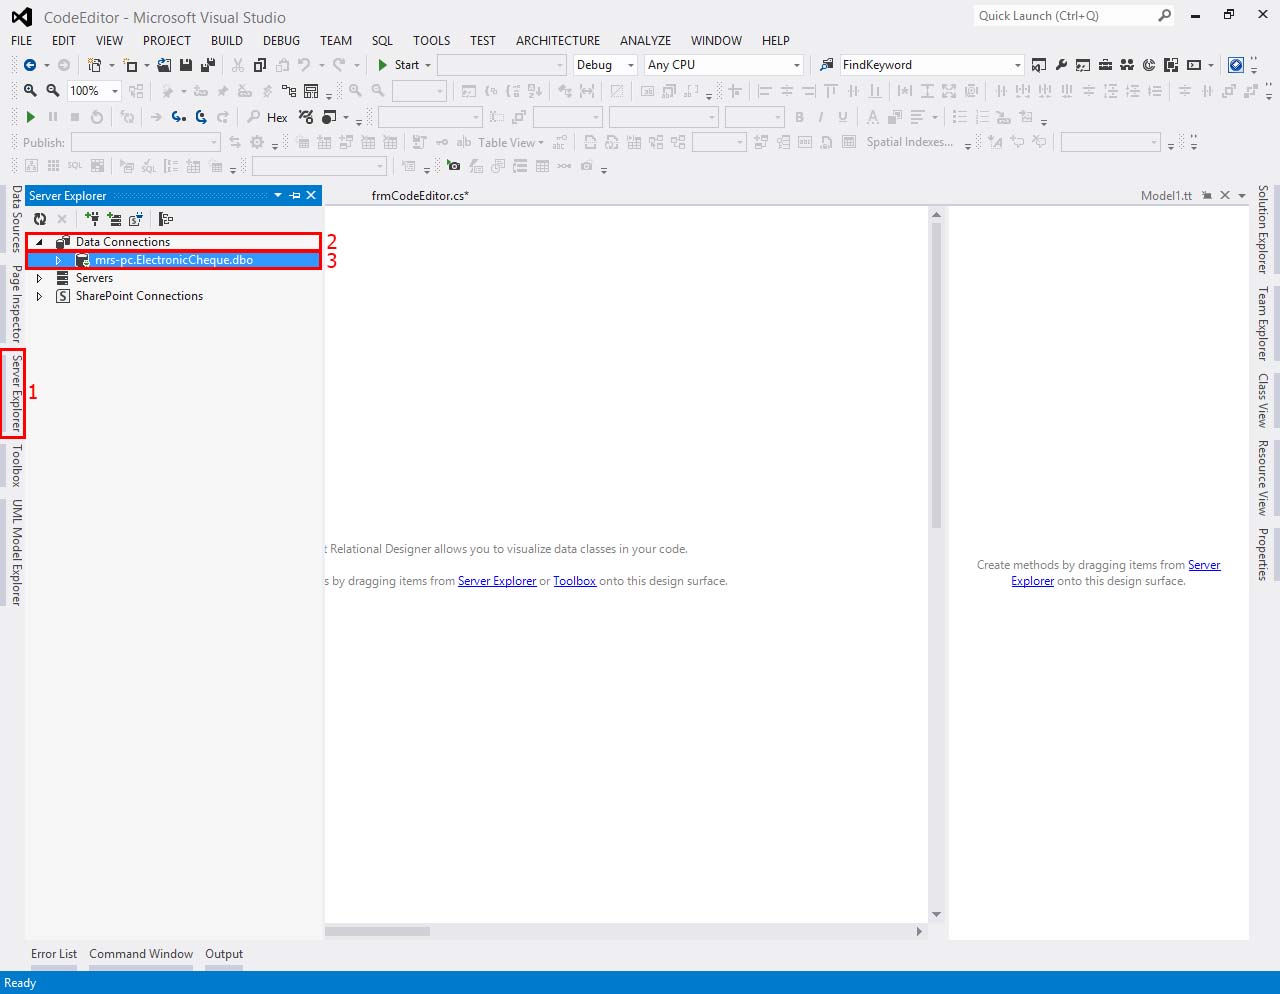Switch to Model1.tt document tab
The height and width of the screenshot is (994, 1280).
[1166, 196]
